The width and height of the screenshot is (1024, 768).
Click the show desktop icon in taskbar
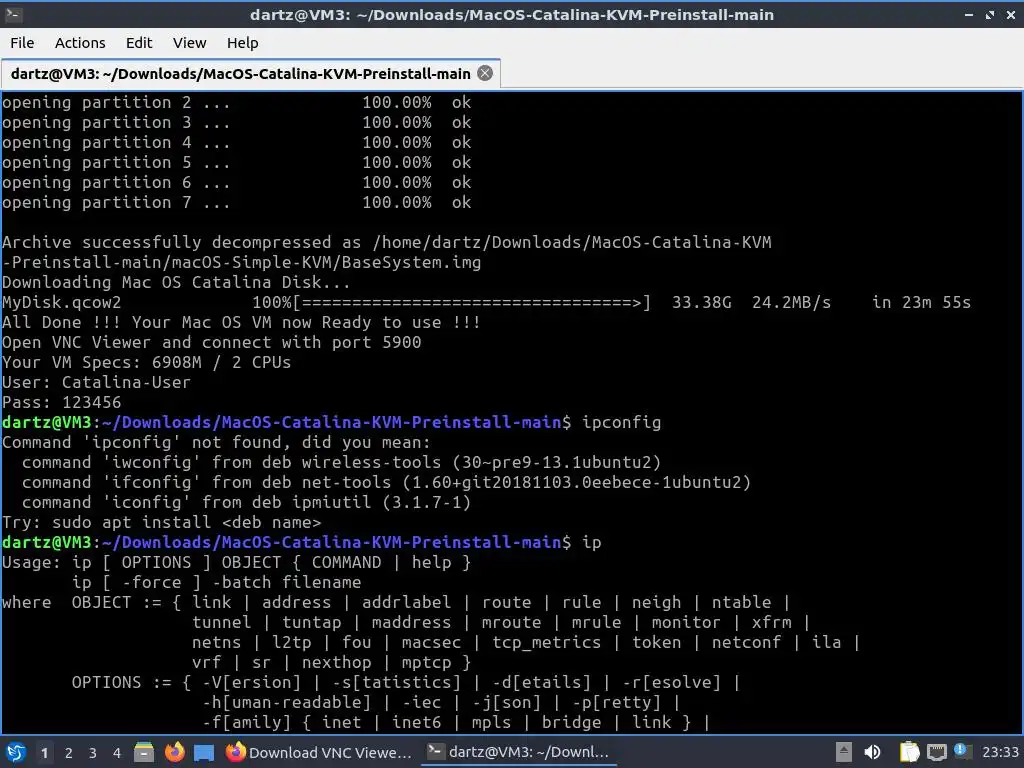[x=204, y=753]
